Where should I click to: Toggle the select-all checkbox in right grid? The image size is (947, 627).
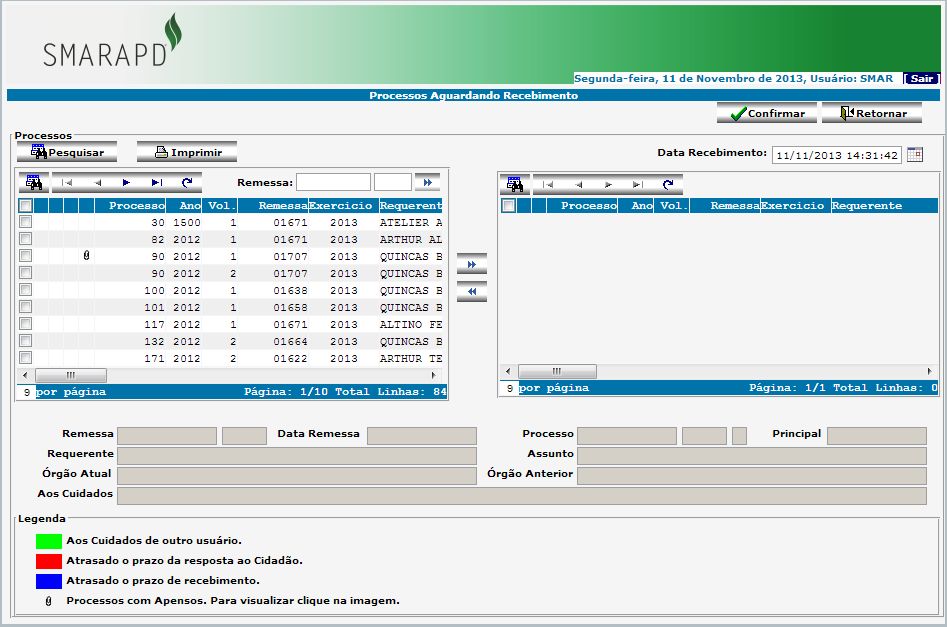coord(509,205)
